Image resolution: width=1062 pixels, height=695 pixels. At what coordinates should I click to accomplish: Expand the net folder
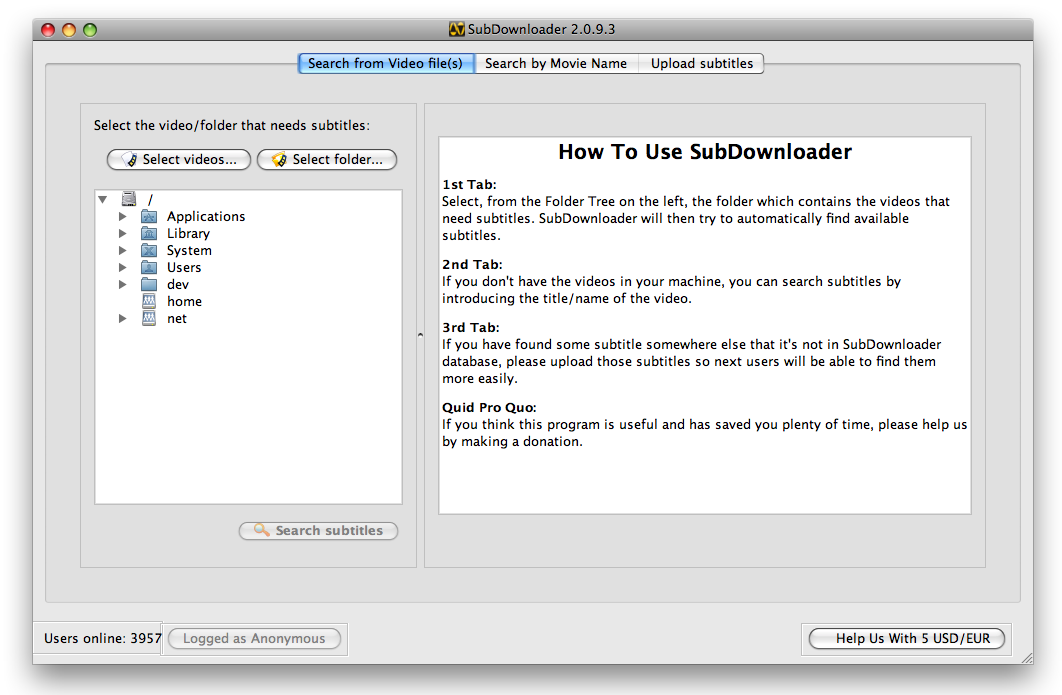123,318
